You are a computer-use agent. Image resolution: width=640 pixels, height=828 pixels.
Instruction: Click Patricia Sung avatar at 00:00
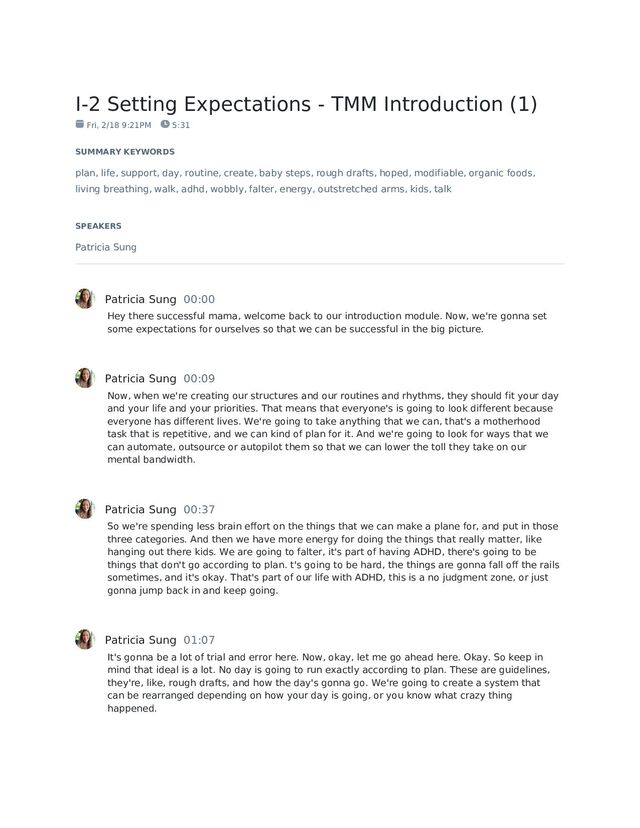[85, 298]
